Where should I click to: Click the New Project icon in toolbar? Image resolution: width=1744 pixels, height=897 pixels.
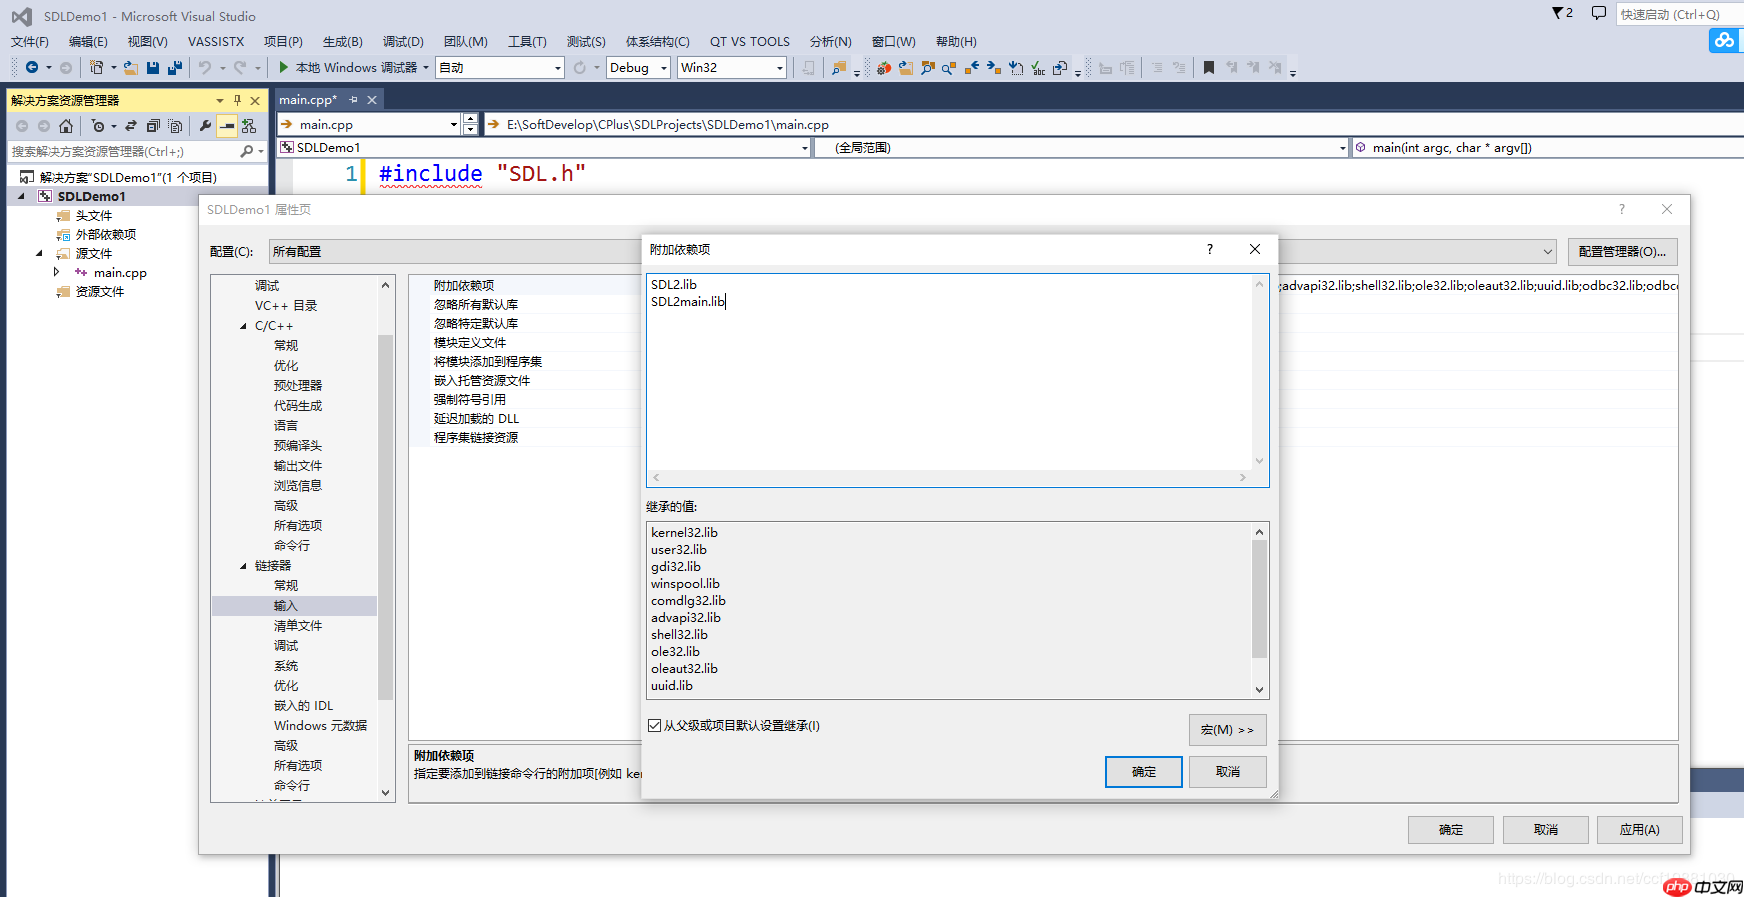pyautogui.click(x=96, y=67)
